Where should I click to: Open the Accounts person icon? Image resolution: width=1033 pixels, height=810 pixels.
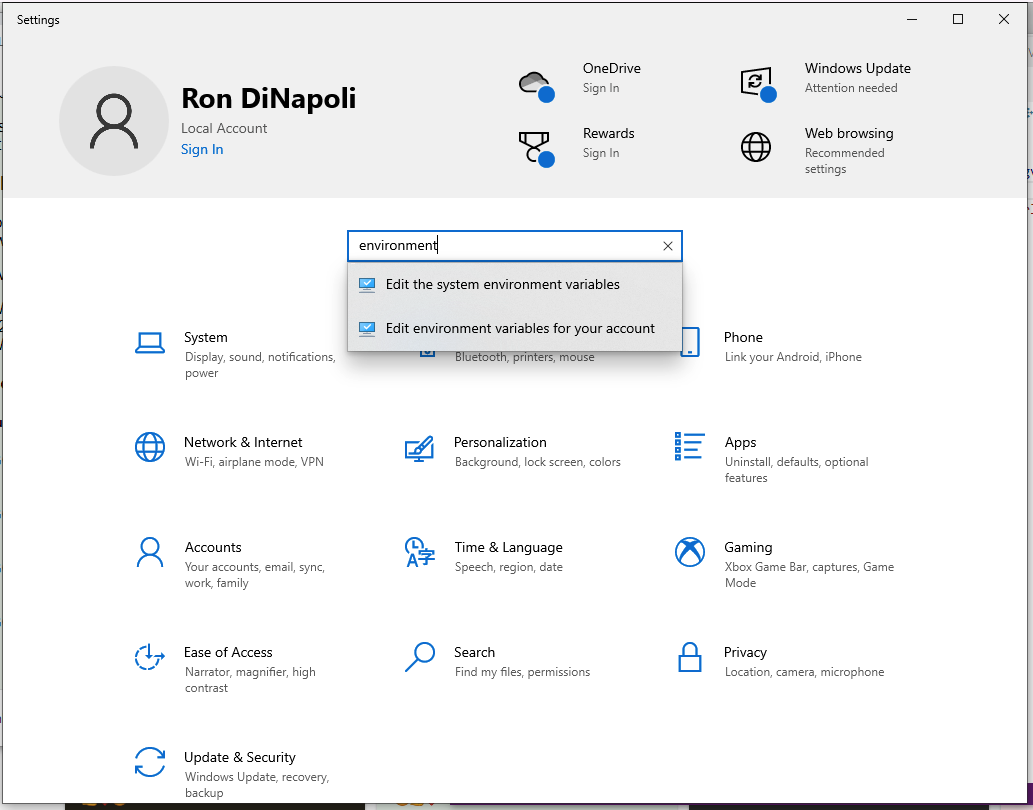150,552
